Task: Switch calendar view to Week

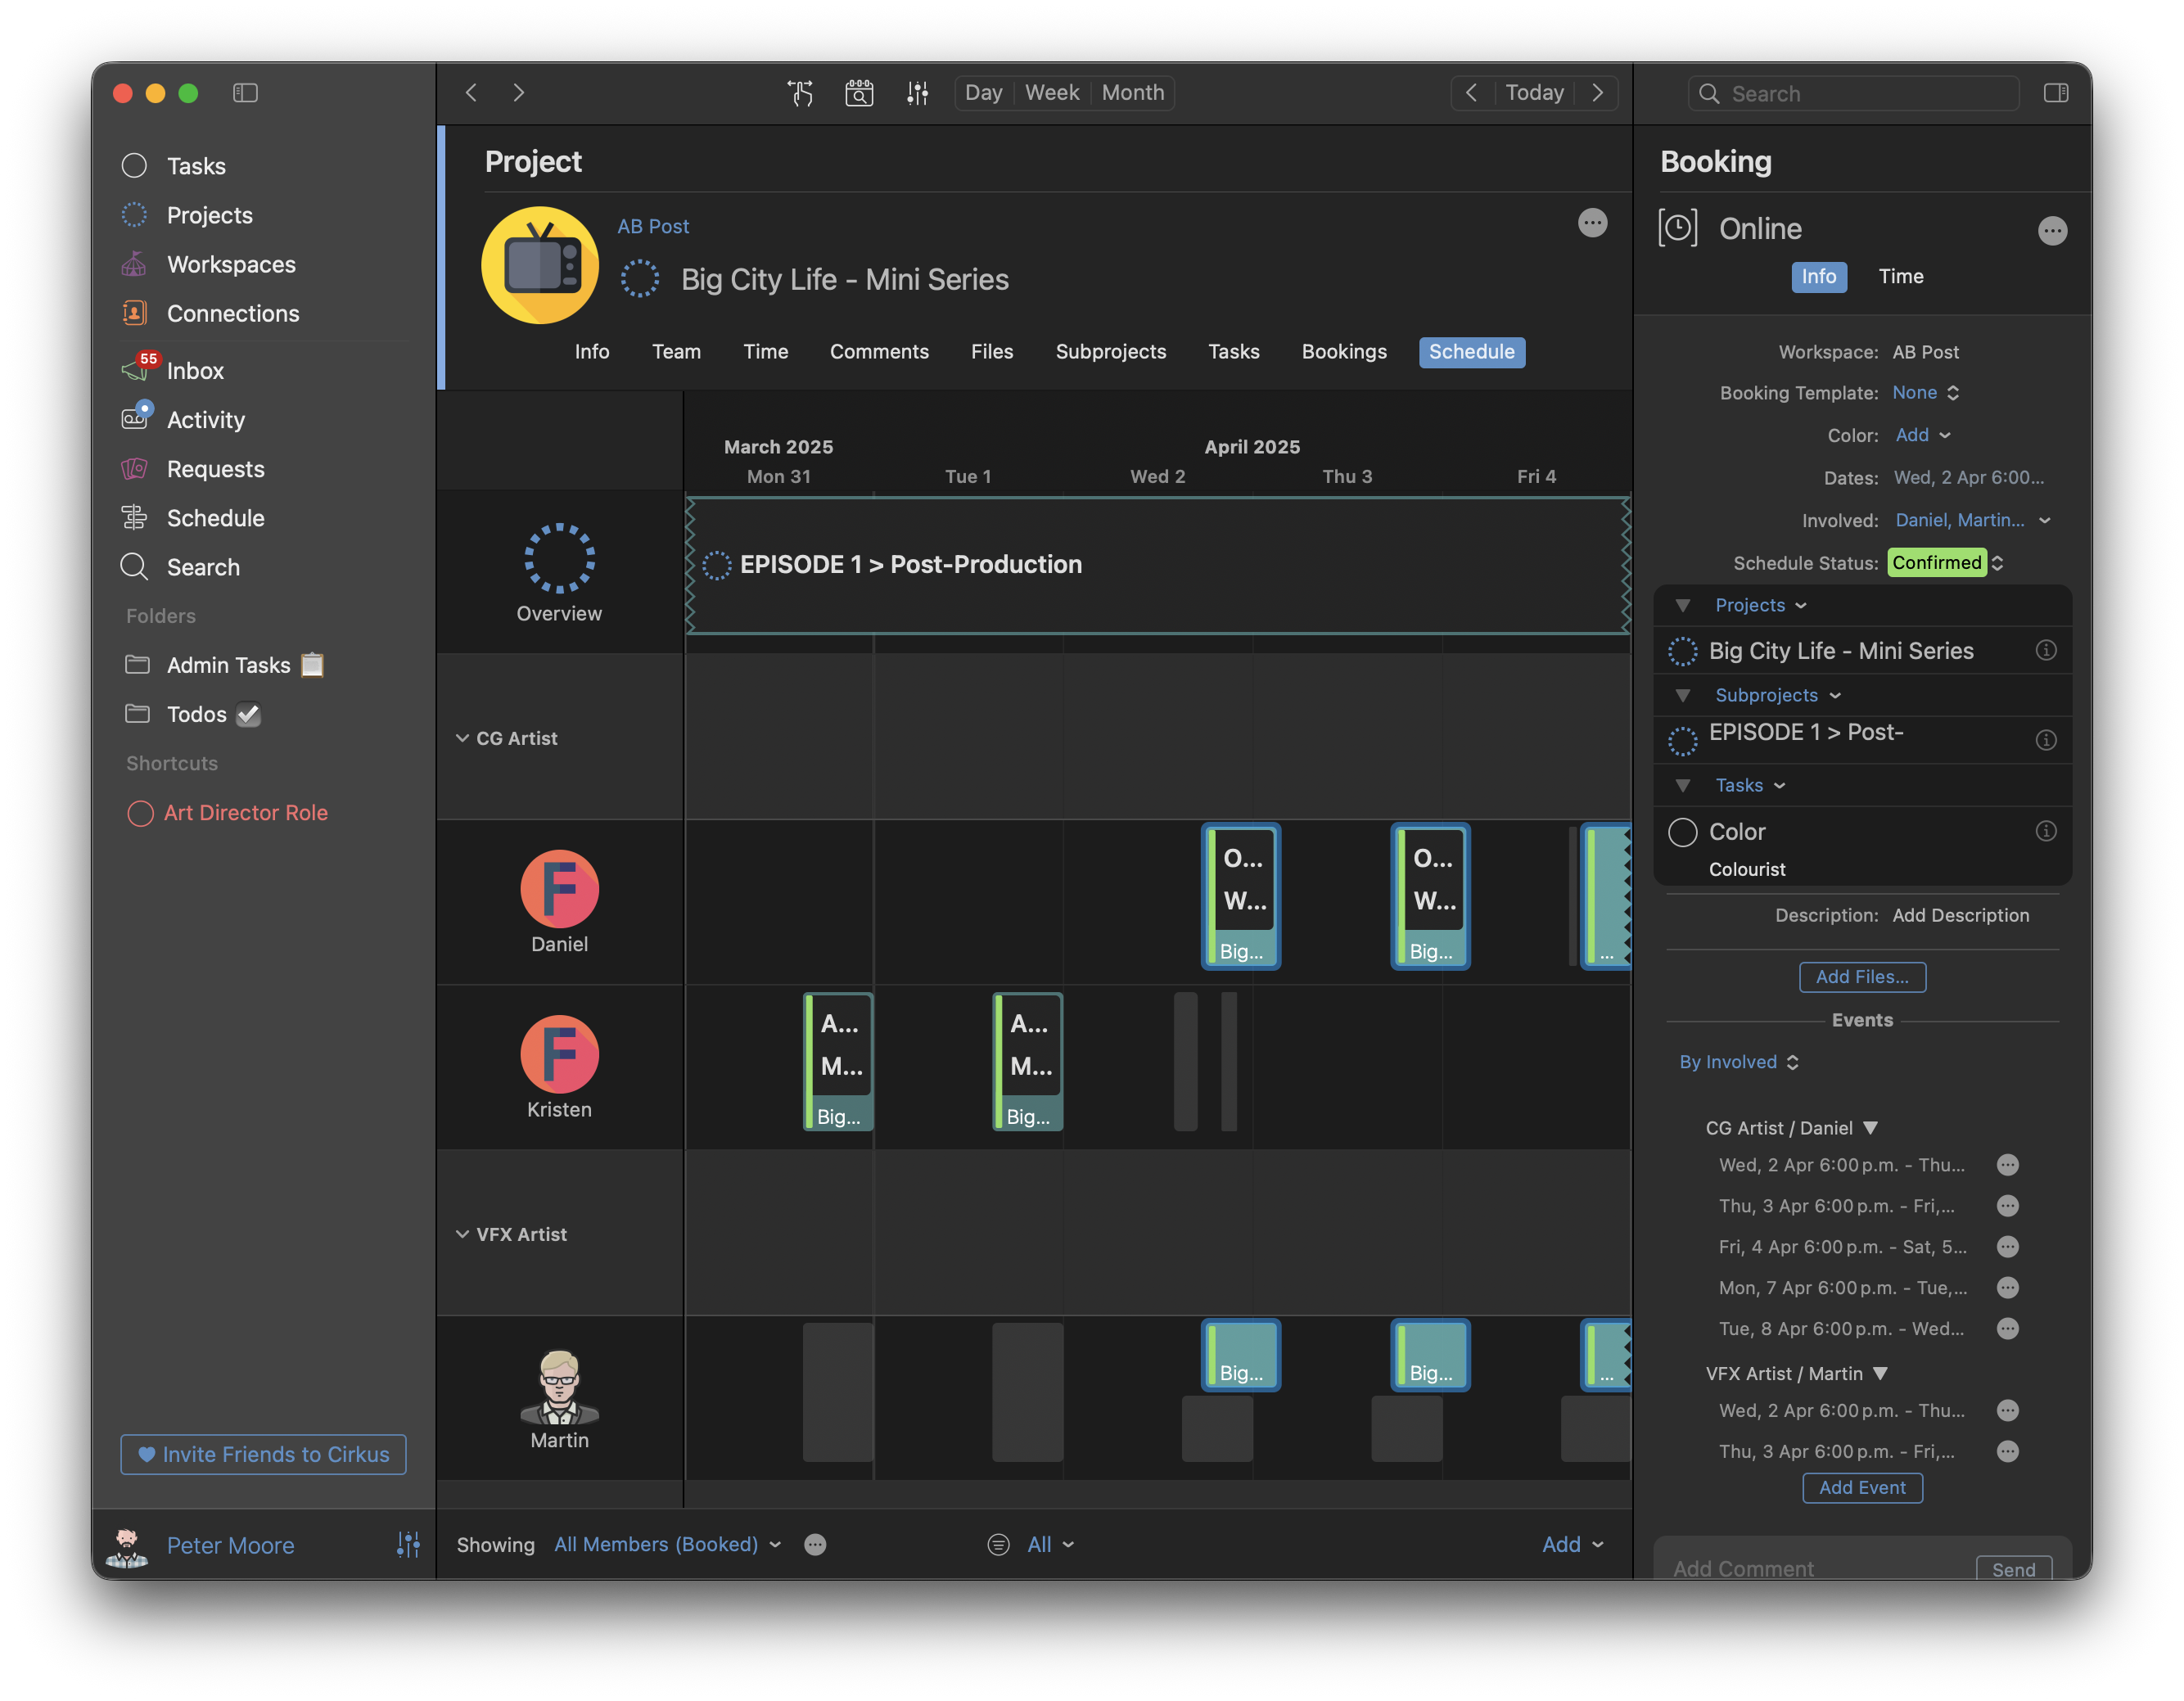Action: click(x=1052, y=93)
